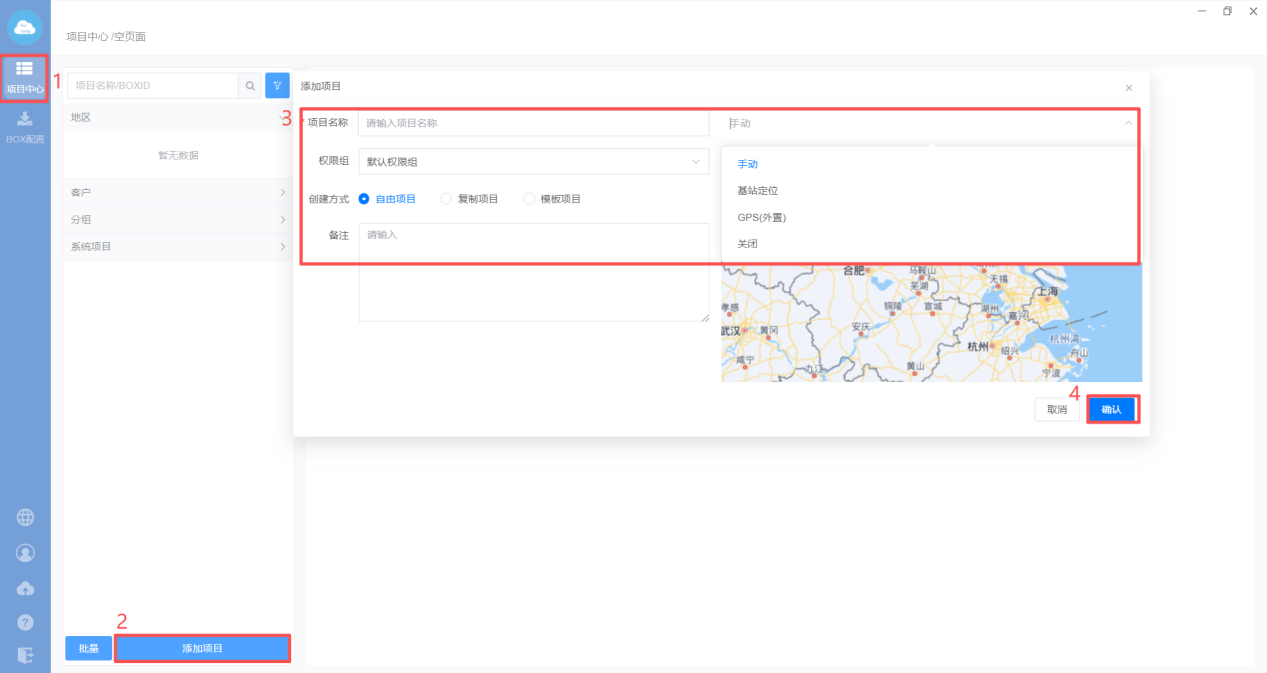The image size is (1267, 673).
Task: Open the 默认权限组 dropdown
Action: point(533,161)
